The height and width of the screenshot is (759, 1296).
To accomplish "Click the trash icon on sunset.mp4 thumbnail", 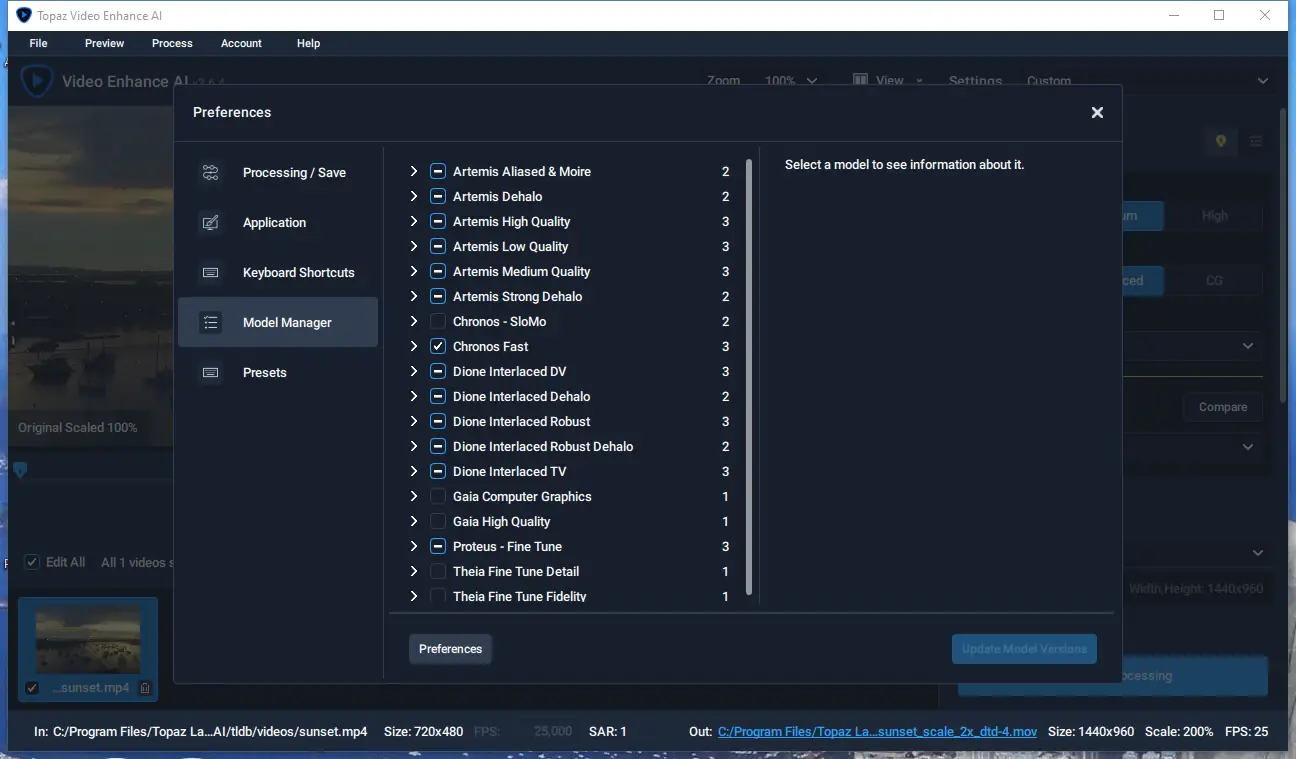I will (145, 688).
